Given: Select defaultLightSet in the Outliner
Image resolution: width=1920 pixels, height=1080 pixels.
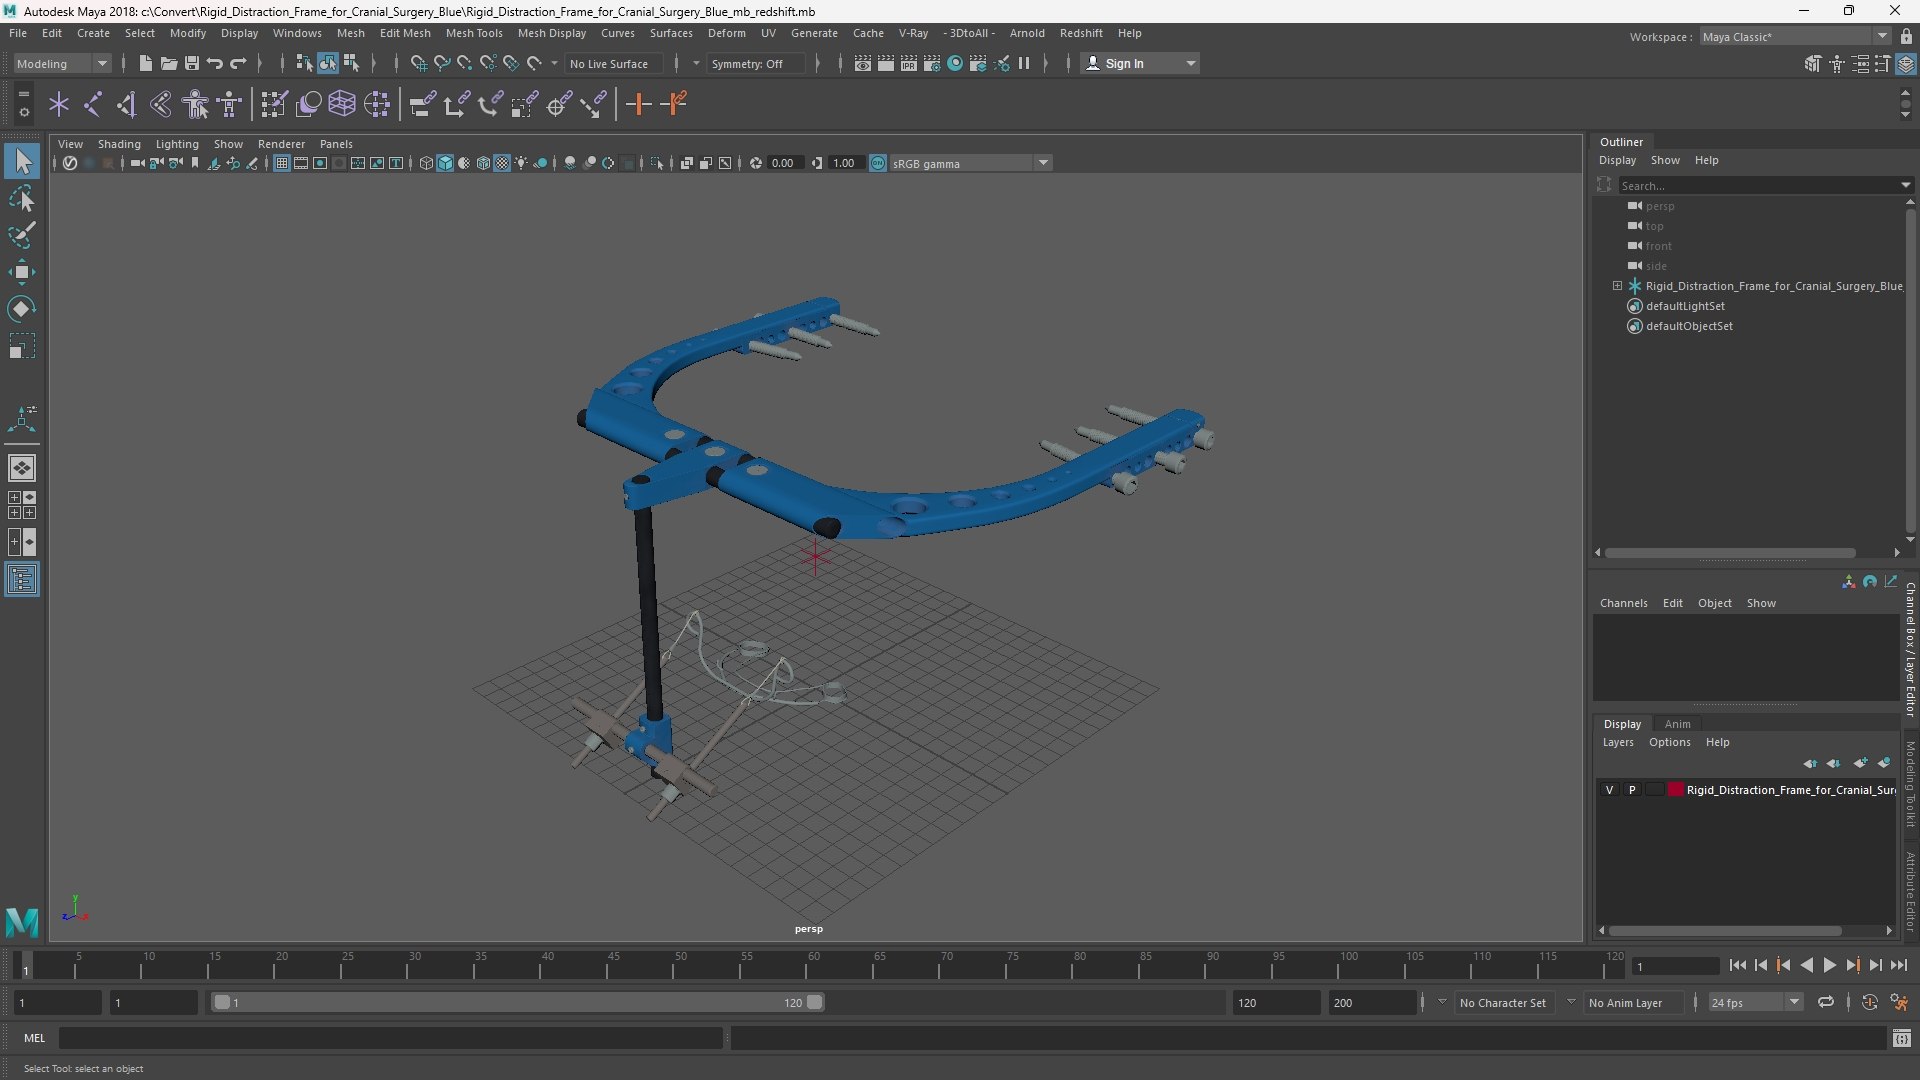Looking at the screenshot, I should (x=1685, y=306).
